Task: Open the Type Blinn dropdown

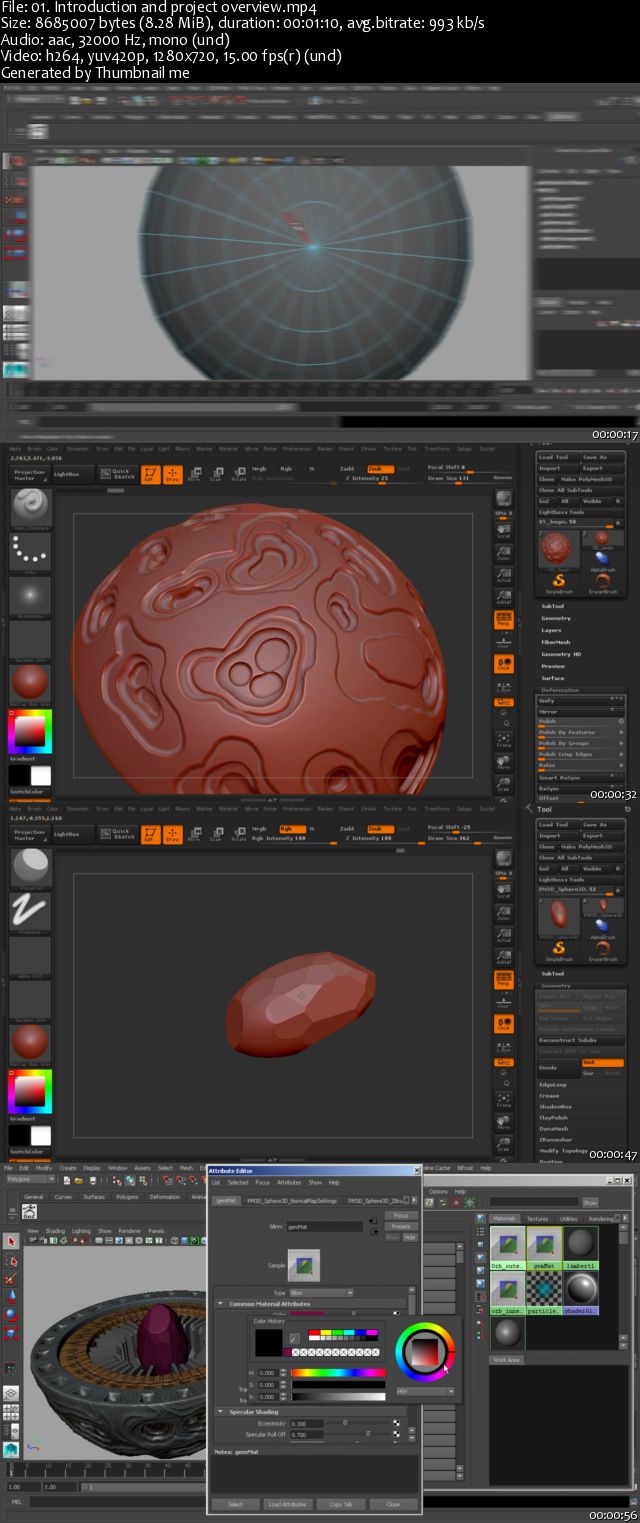Action: (321, 1292)
